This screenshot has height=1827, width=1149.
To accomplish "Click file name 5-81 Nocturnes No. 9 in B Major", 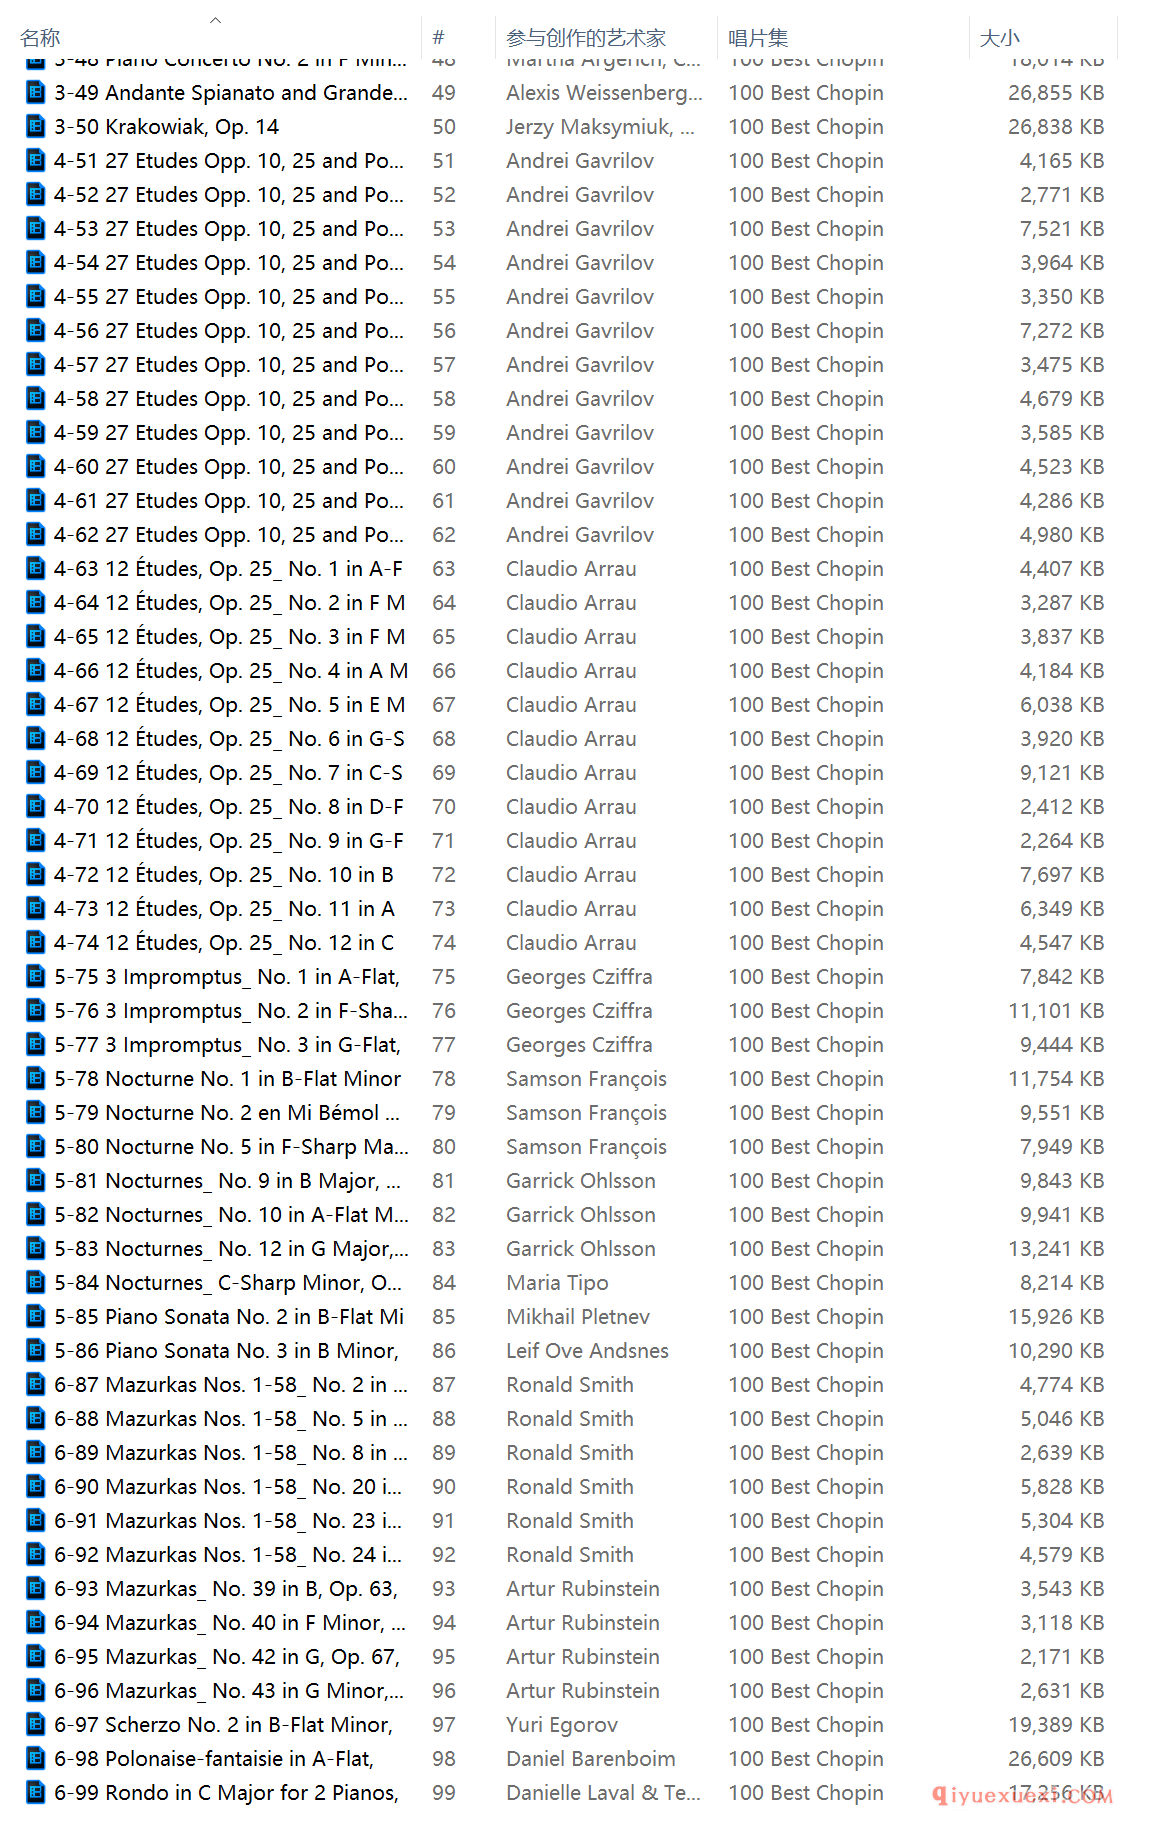I will click(228, 1181).
